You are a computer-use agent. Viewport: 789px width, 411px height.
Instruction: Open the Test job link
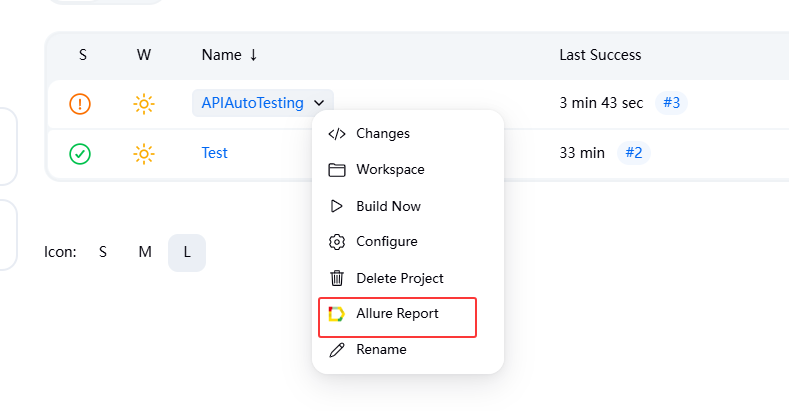click(214, 153)
